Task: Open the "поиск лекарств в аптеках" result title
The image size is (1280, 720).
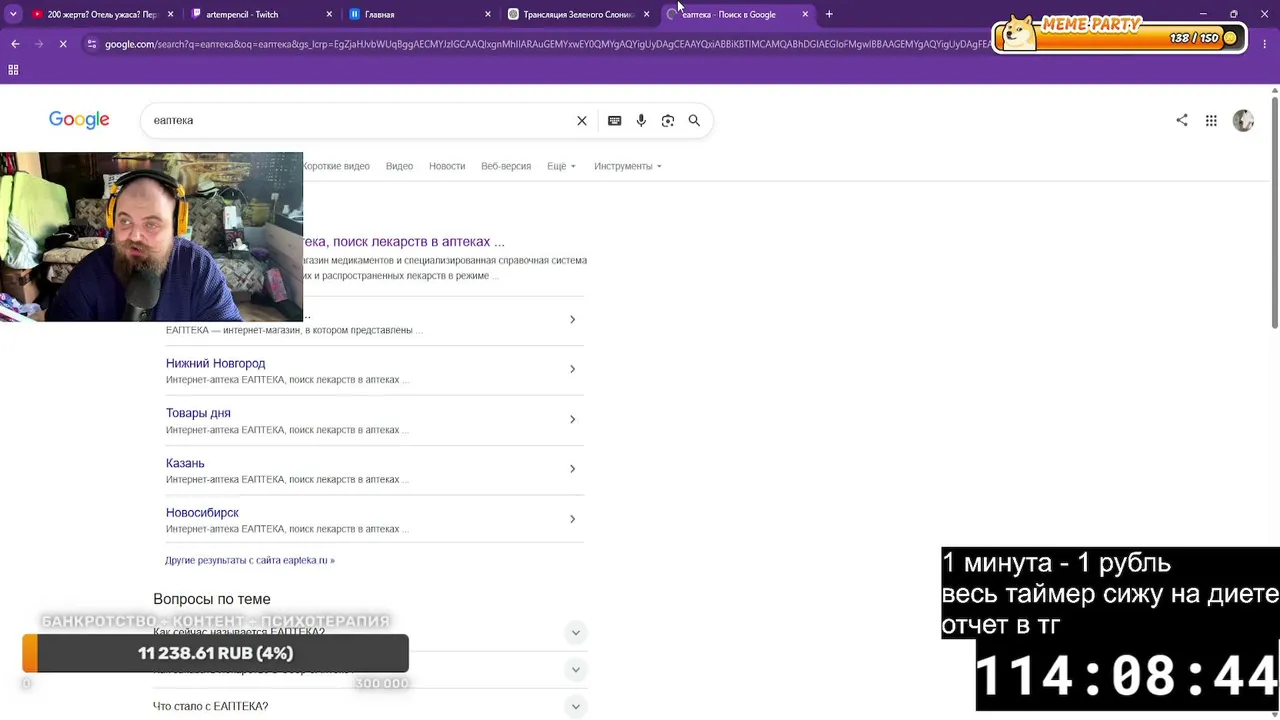Action: [404, 242]
